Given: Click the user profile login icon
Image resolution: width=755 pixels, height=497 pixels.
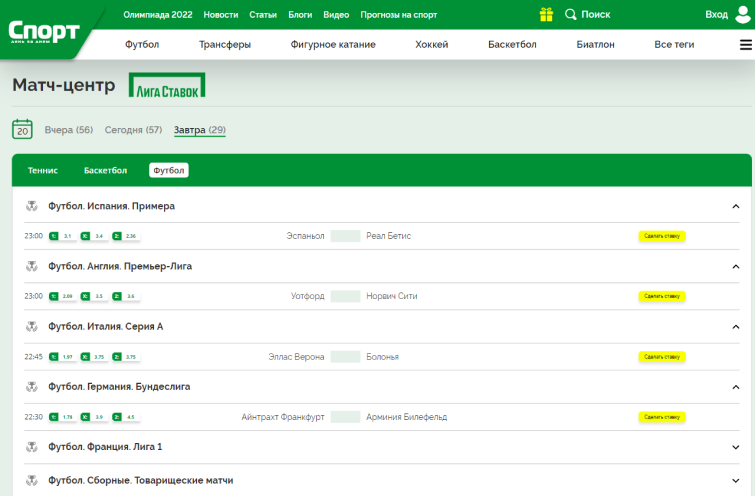Looking at the screenshot, I should click(742, 14).
